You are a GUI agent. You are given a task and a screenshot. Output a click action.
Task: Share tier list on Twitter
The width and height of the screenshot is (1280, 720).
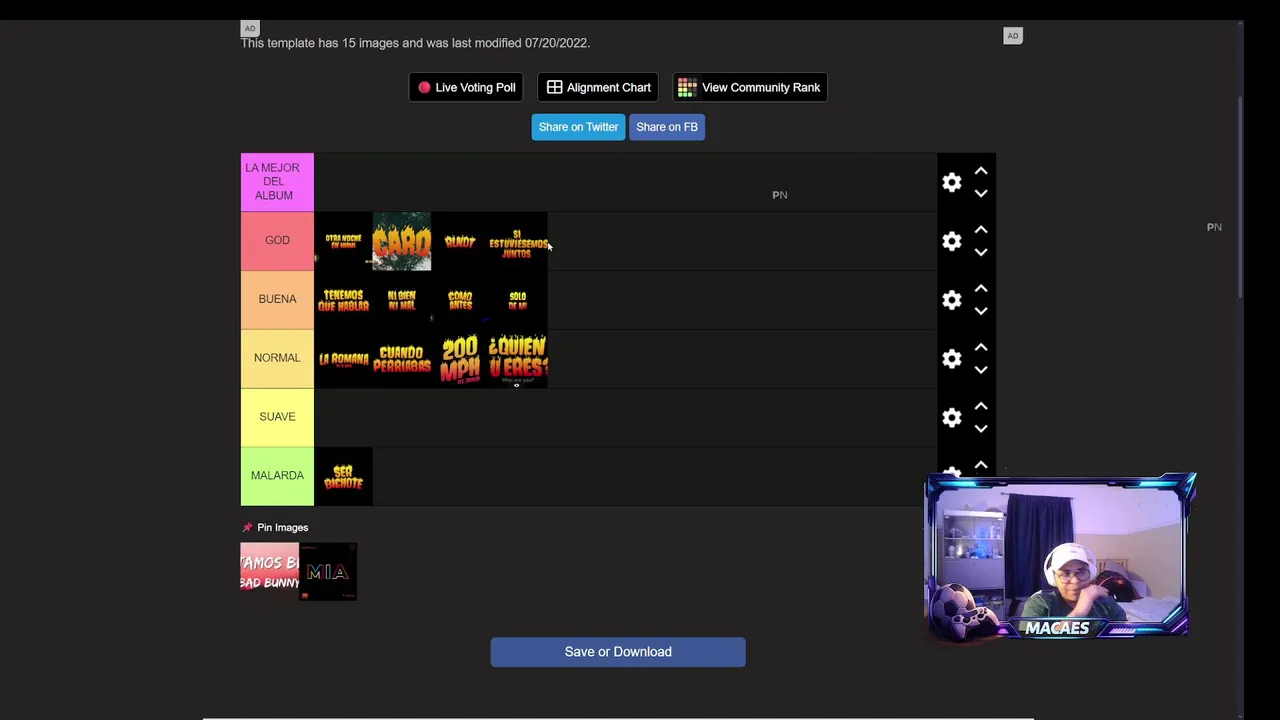coord(578,127)
